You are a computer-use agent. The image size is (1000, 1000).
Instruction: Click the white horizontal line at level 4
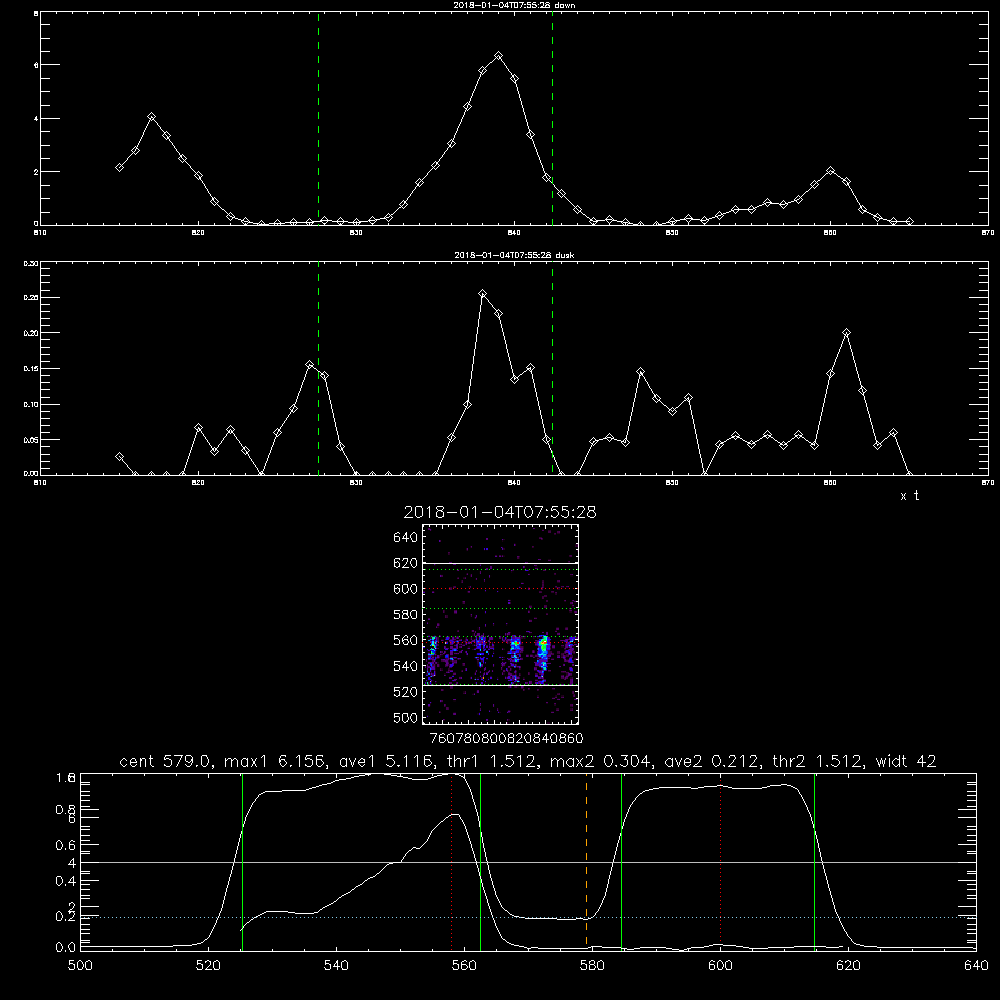point(528,862)
